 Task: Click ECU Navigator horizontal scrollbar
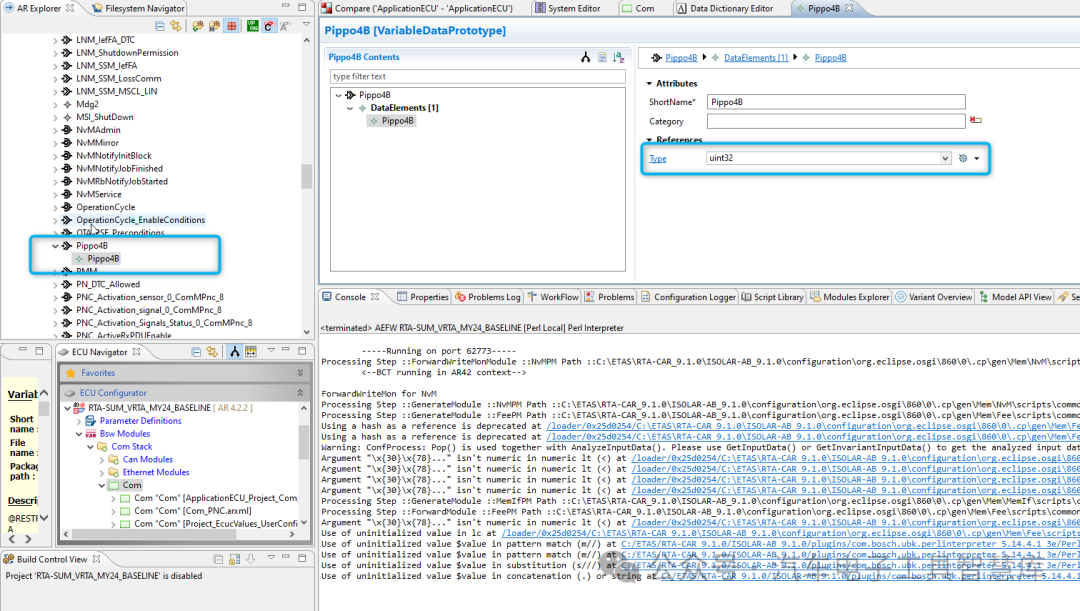[155, 534]
